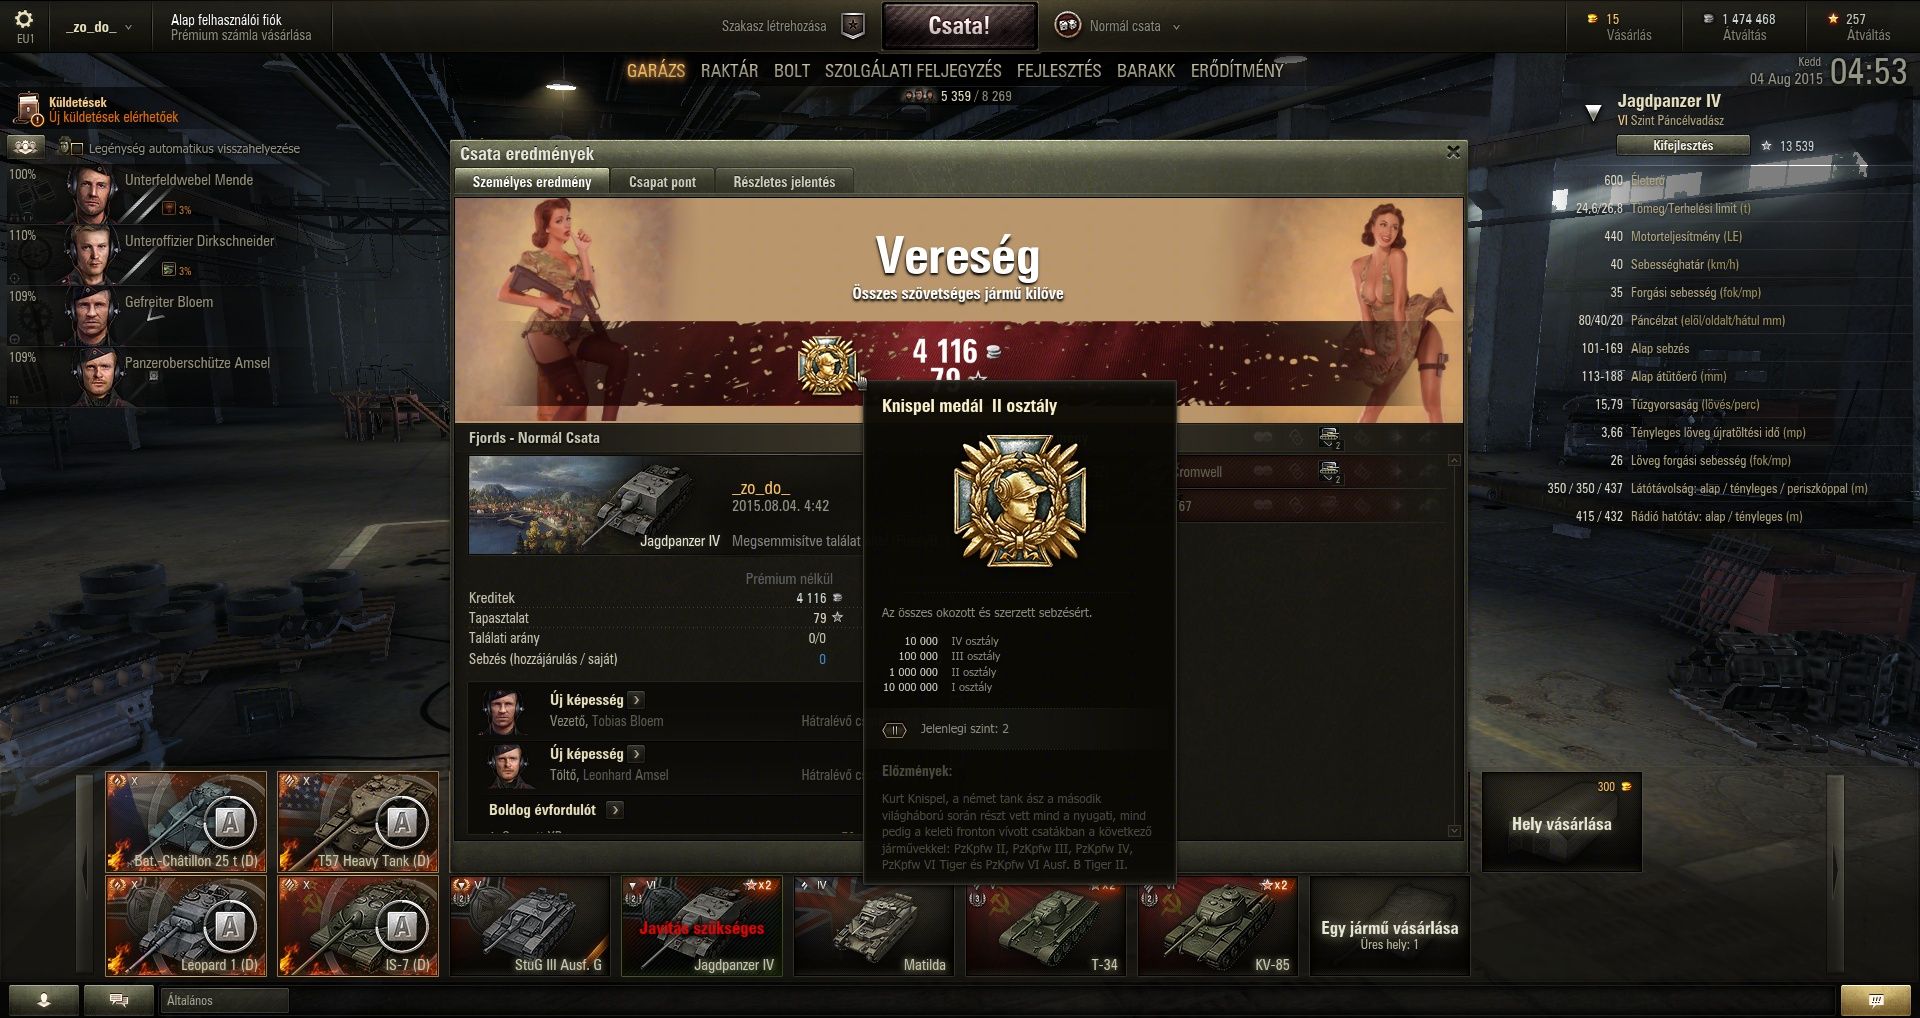Open notification center icon at bottom right
The width and height of the screenshot is (1920, 1018).
(1876, 1000)
